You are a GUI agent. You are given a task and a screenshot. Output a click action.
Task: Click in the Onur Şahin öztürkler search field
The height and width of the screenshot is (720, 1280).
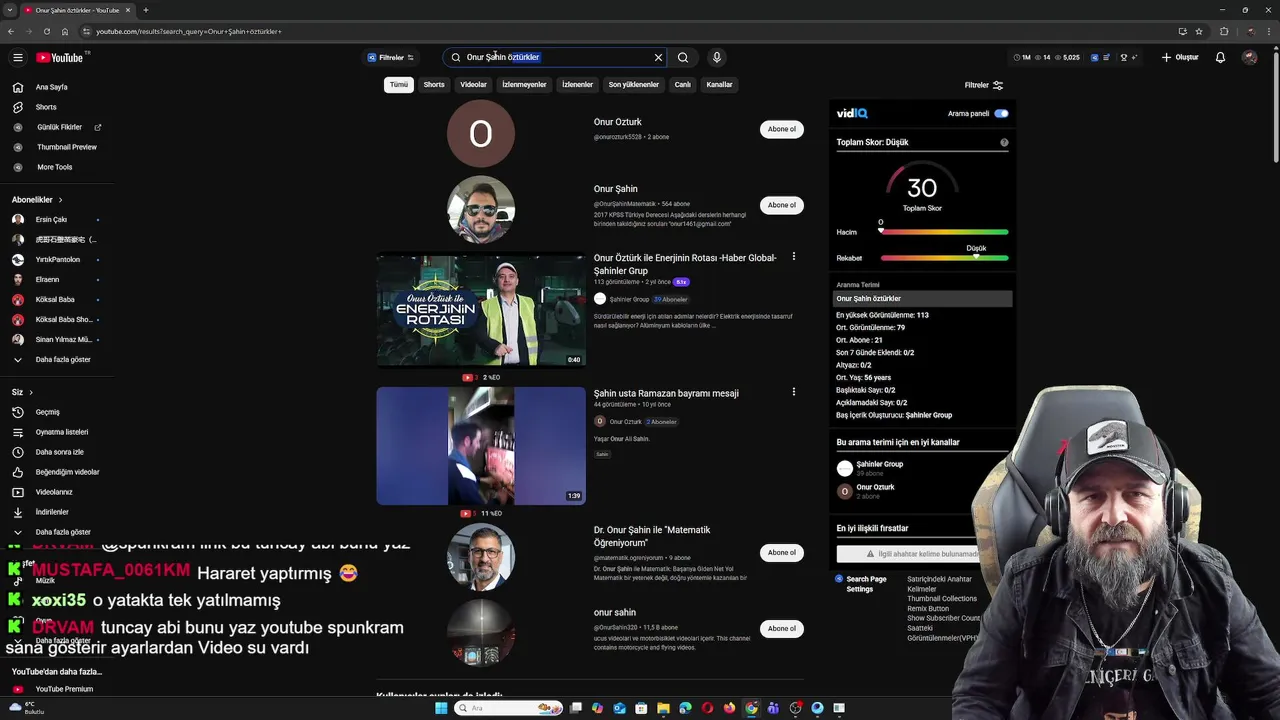(x=555, y=57)
